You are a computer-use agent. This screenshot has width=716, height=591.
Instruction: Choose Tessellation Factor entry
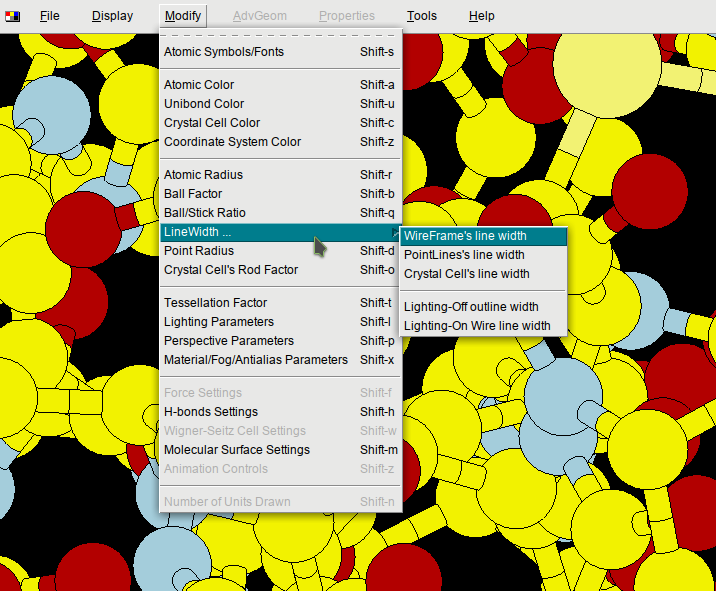(280, 303)
